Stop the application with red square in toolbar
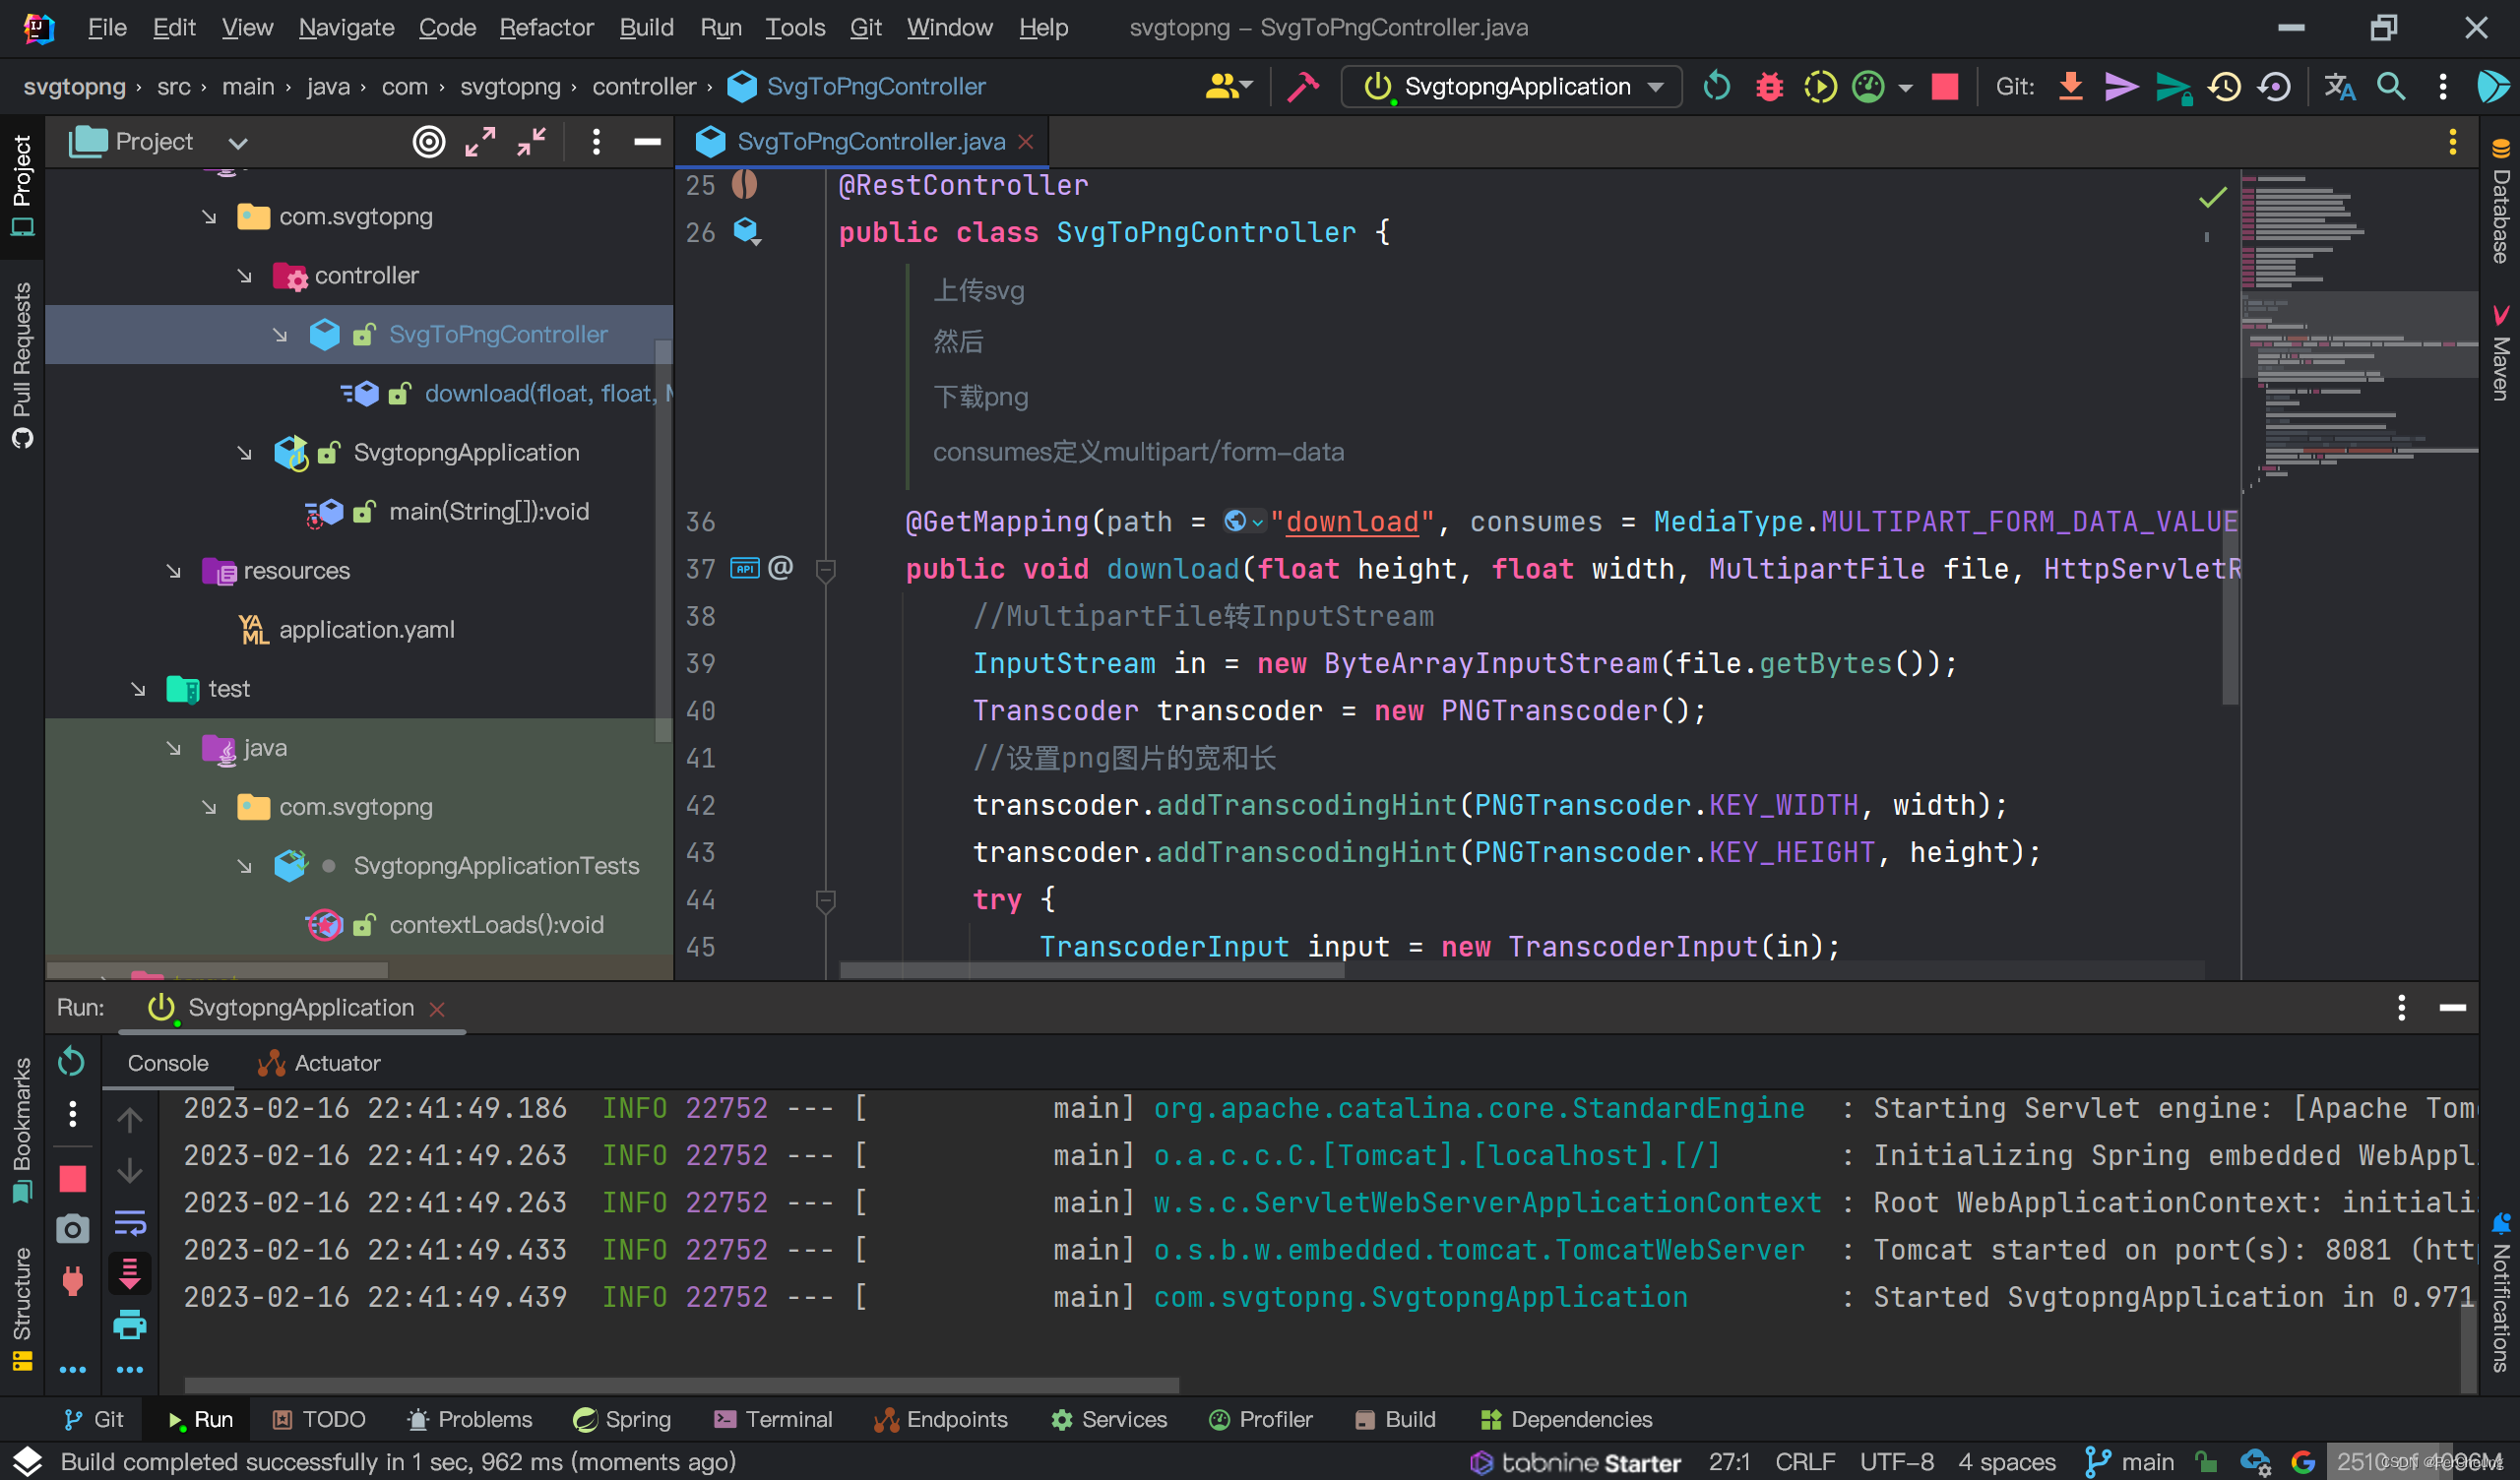 coord(1945,87)
